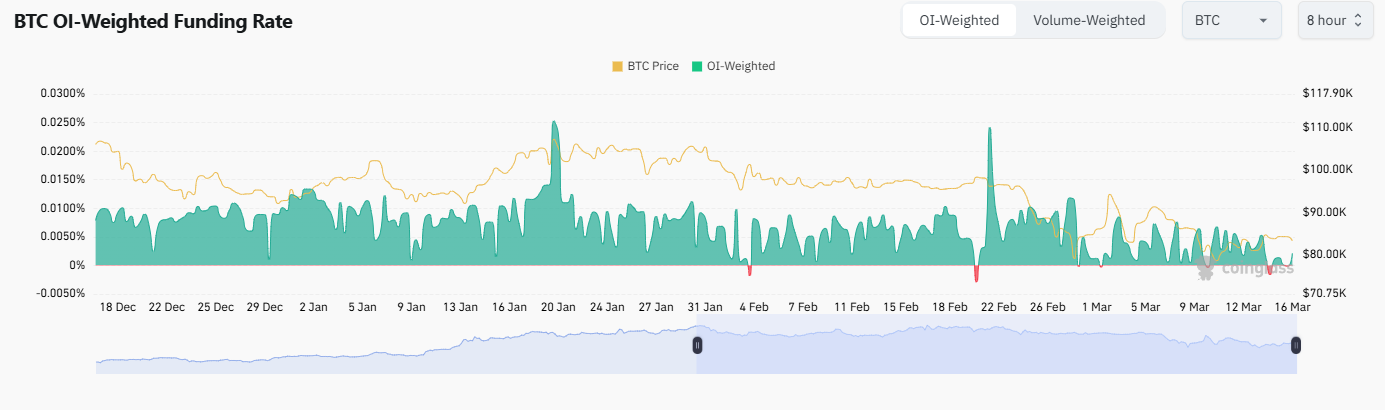Click the red negative dip near 14 Mar
This screenshot has width=1385, height=410.
click(x=1269, y=270)
